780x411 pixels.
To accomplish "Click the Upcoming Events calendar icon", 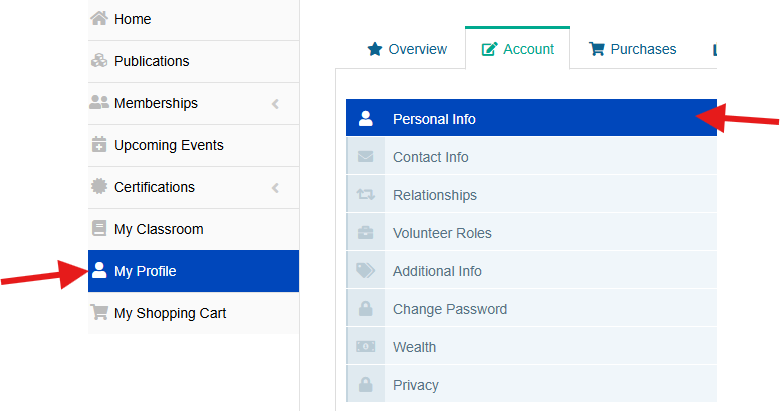I will [98, 144].
